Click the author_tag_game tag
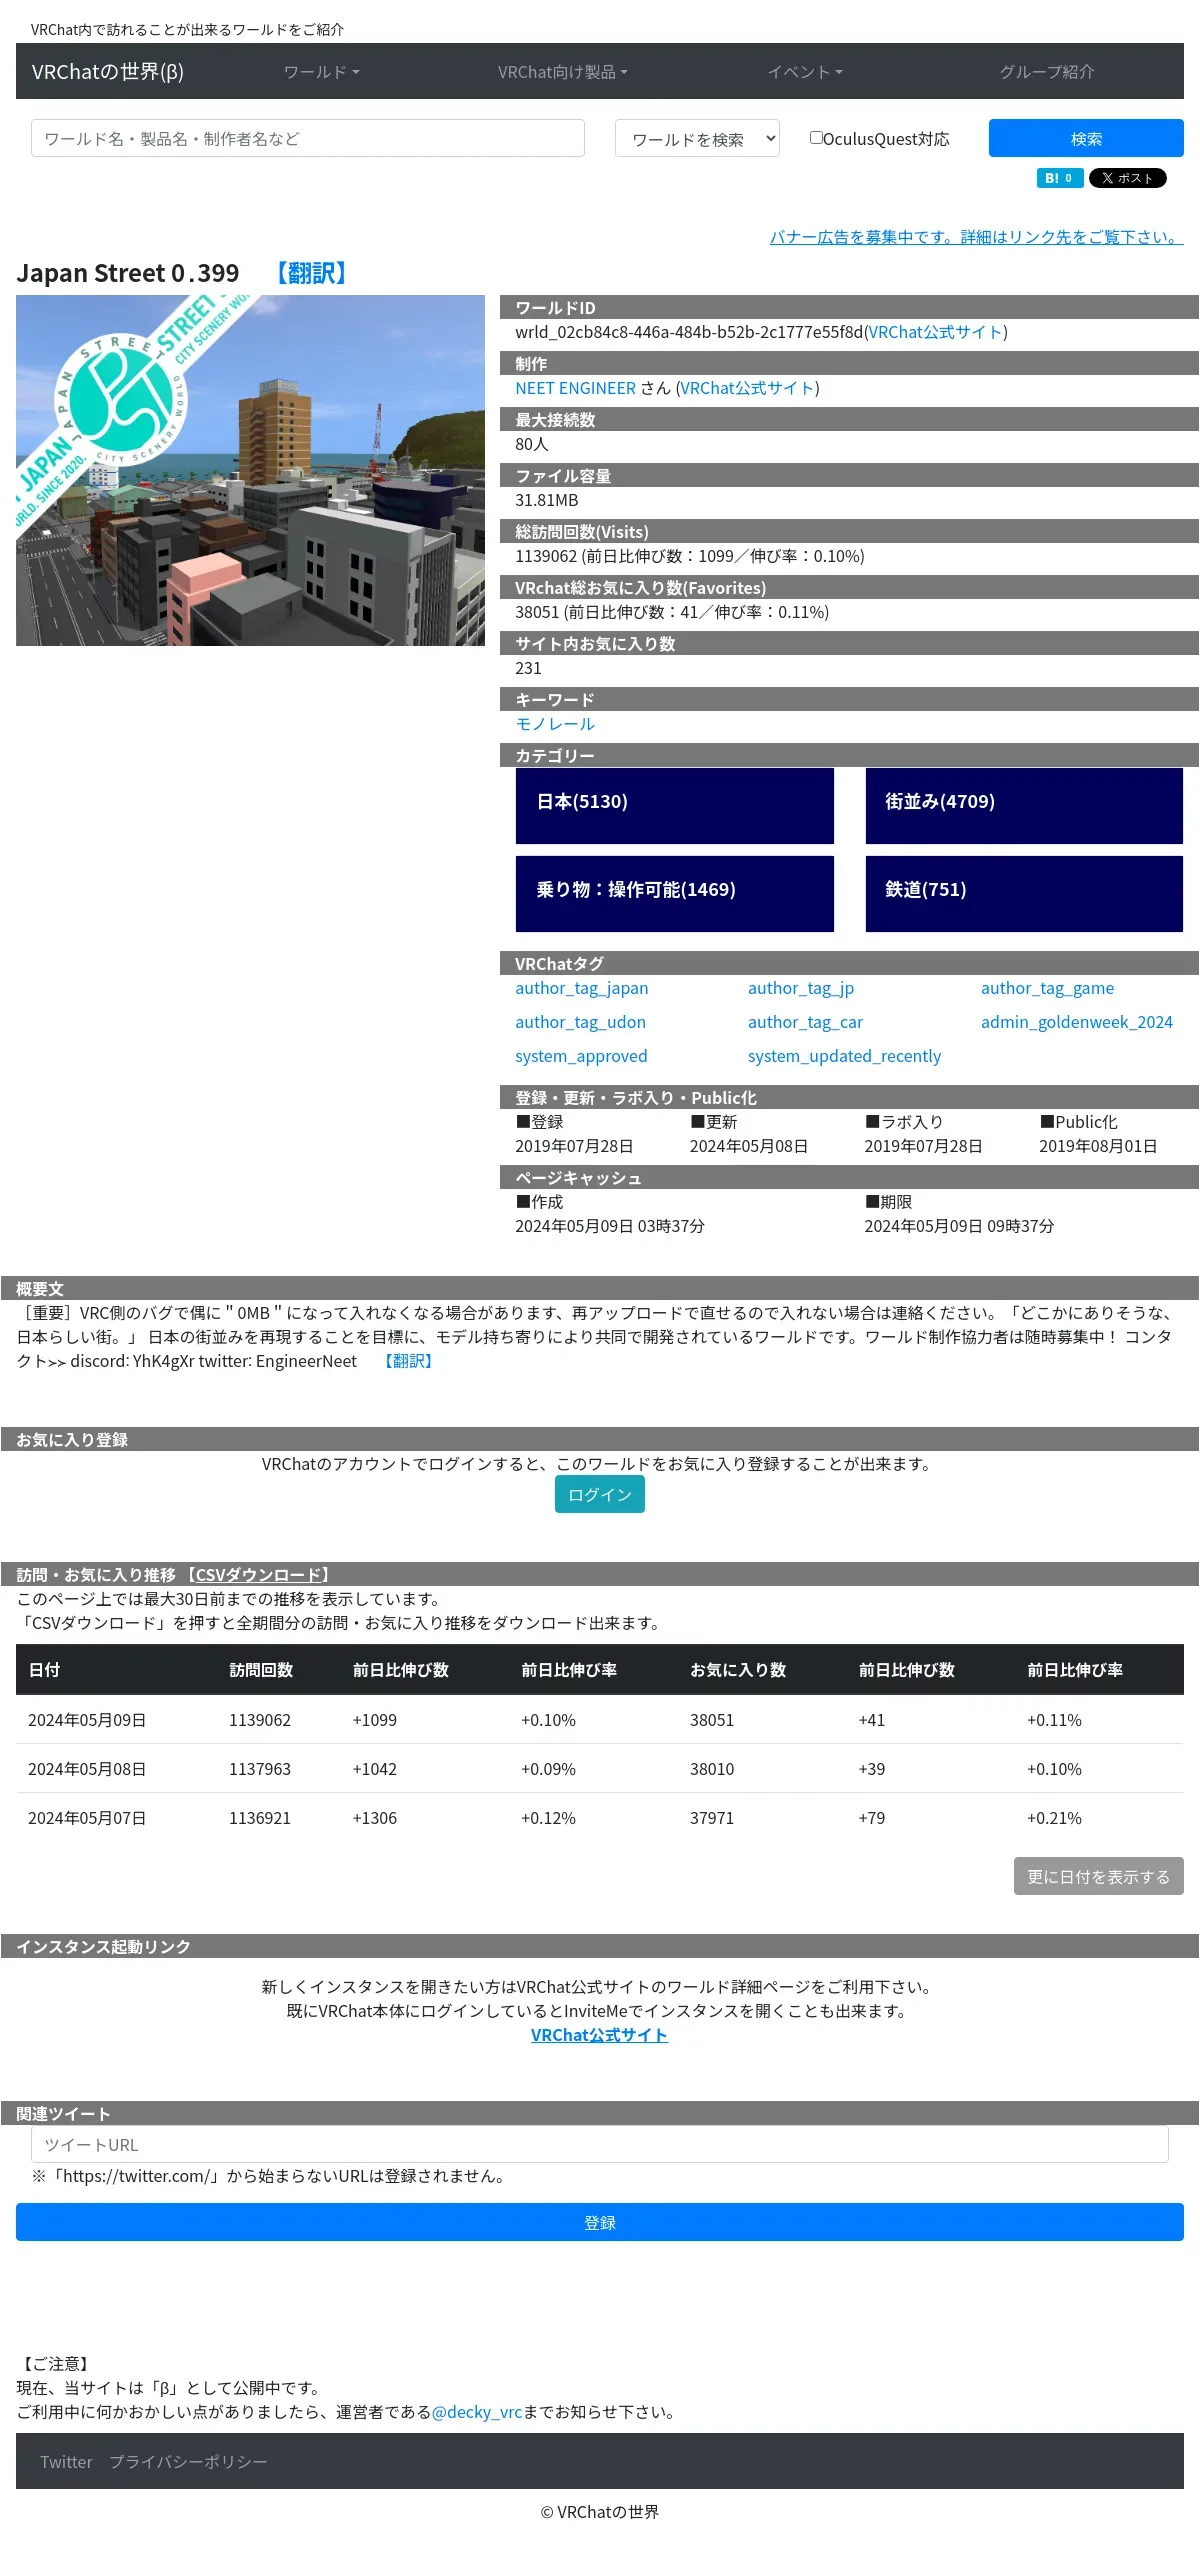The width and height of the screenshot is (1200, 2555). tap(1047, 988)
